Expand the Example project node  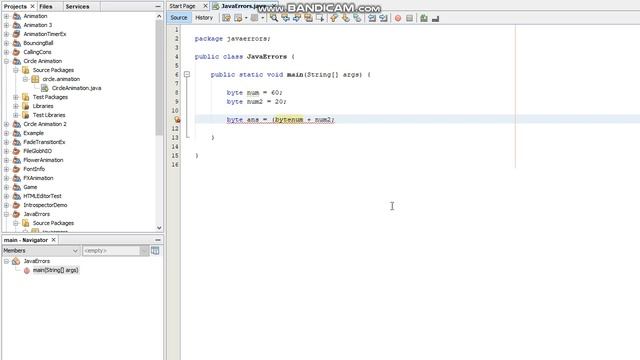point(6,133)
